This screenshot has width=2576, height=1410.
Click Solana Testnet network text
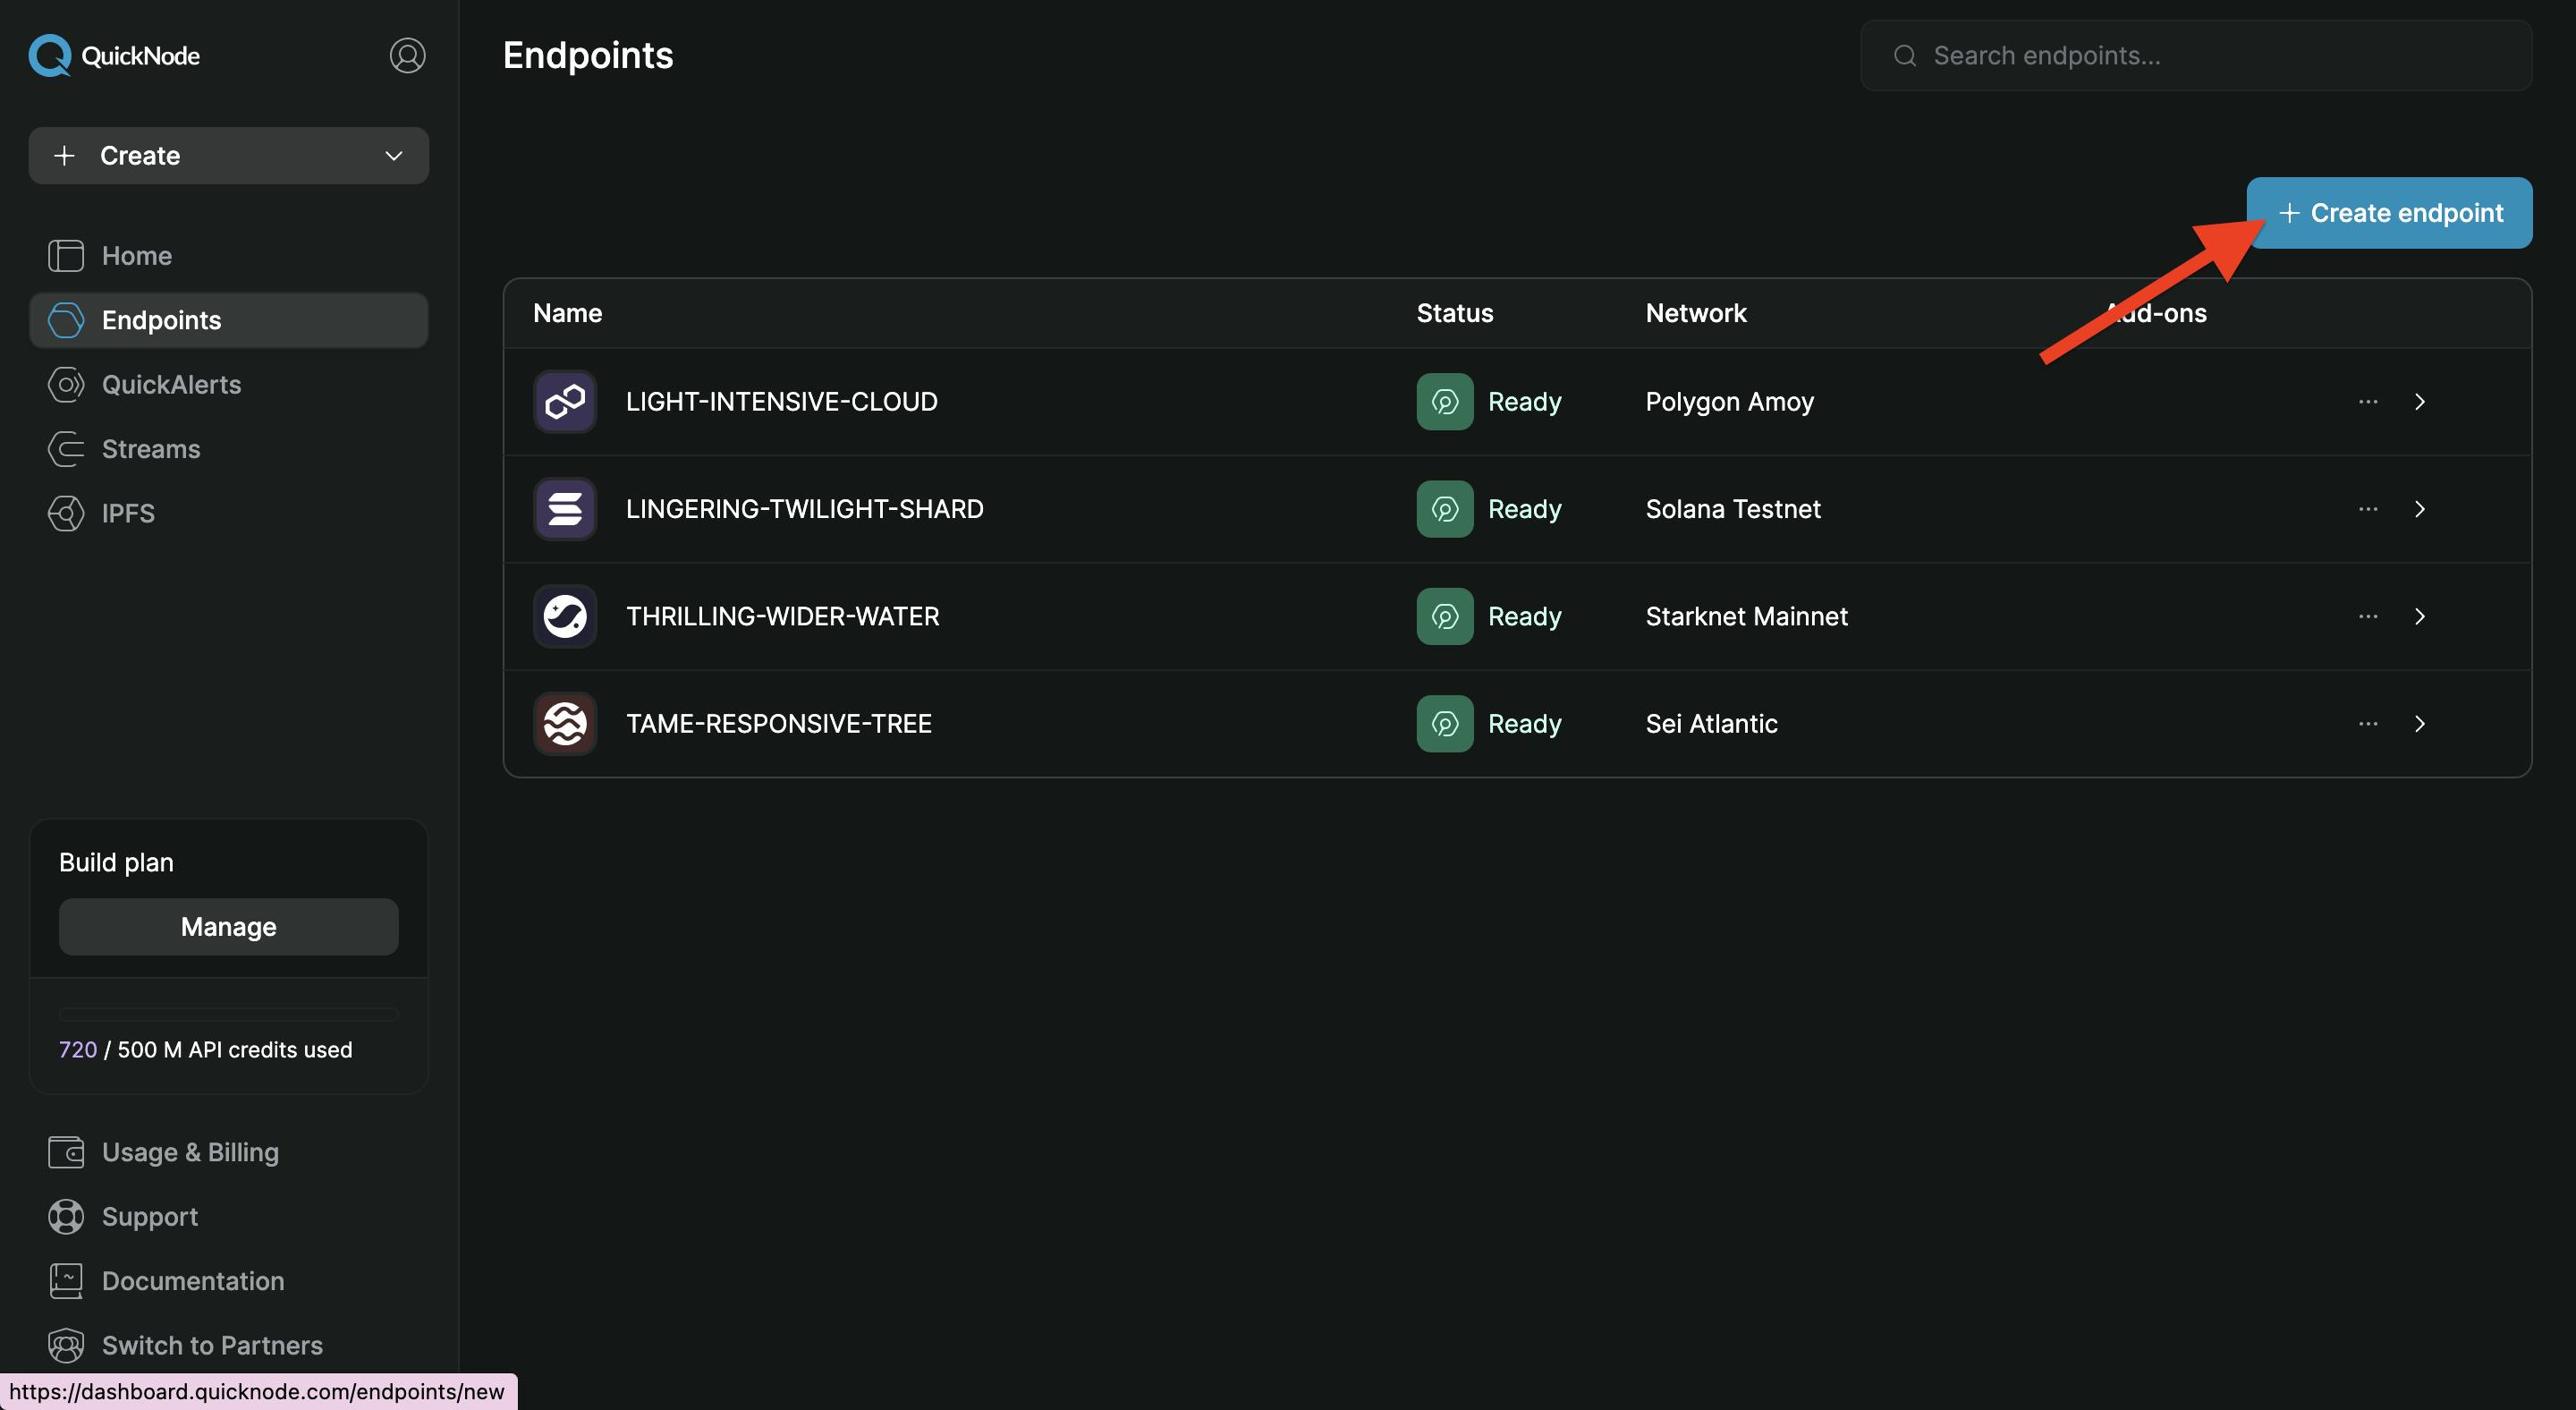pos(1733,509)
